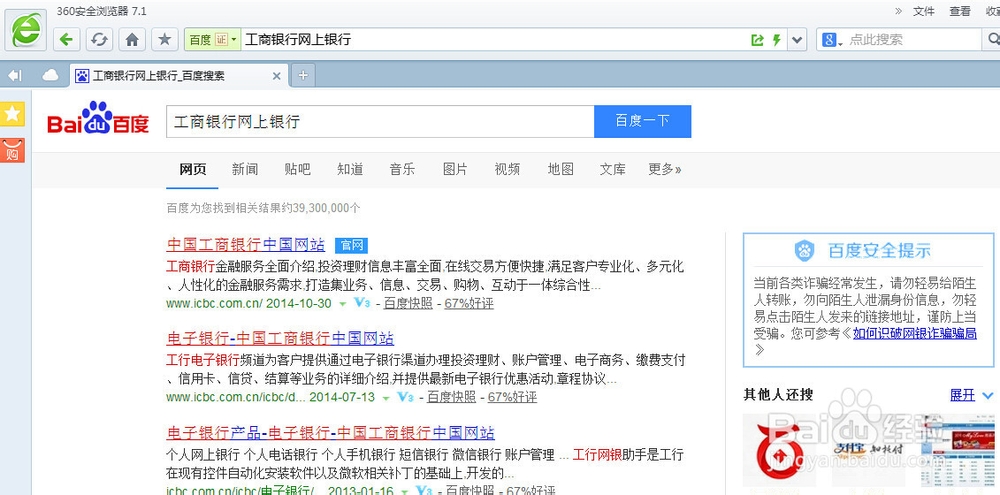Screen dimensions: 1000x495
Task: Click 67%好评 on the 2014-07-13 result
Action: click(512, 397)
